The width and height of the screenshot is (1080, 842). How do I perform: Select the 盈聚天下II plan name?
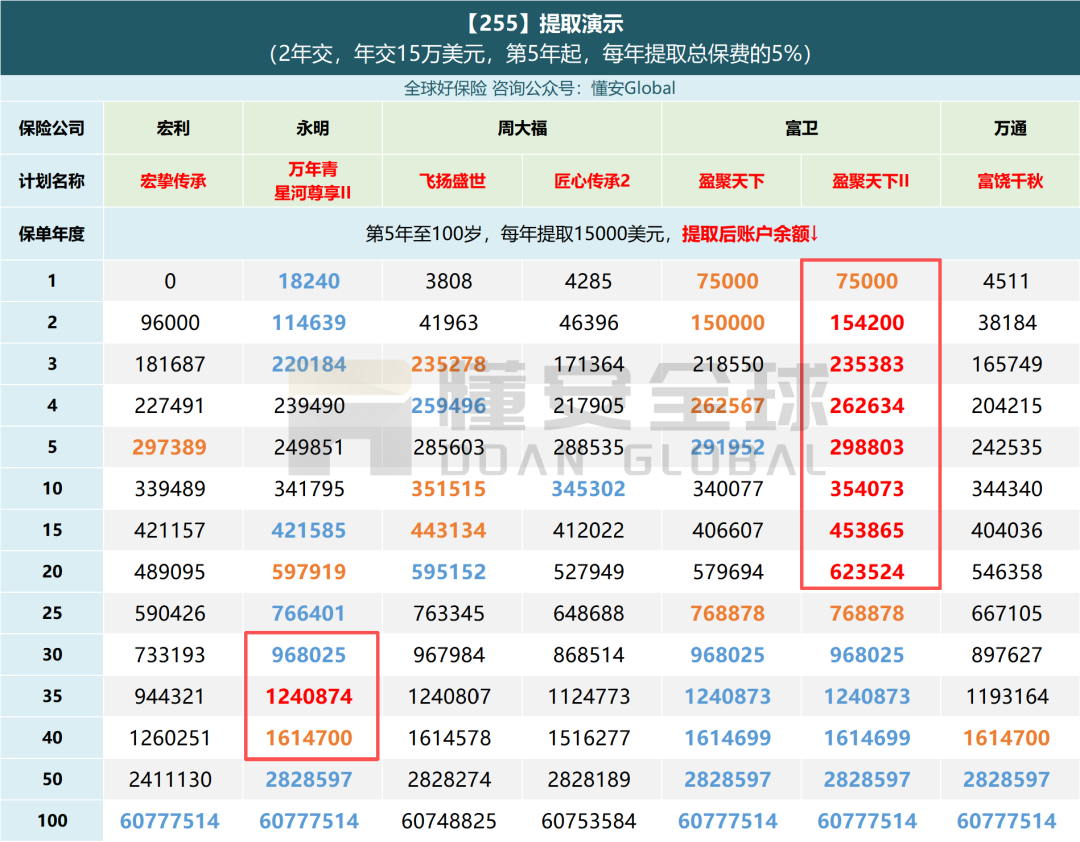[x=869, y=181]
